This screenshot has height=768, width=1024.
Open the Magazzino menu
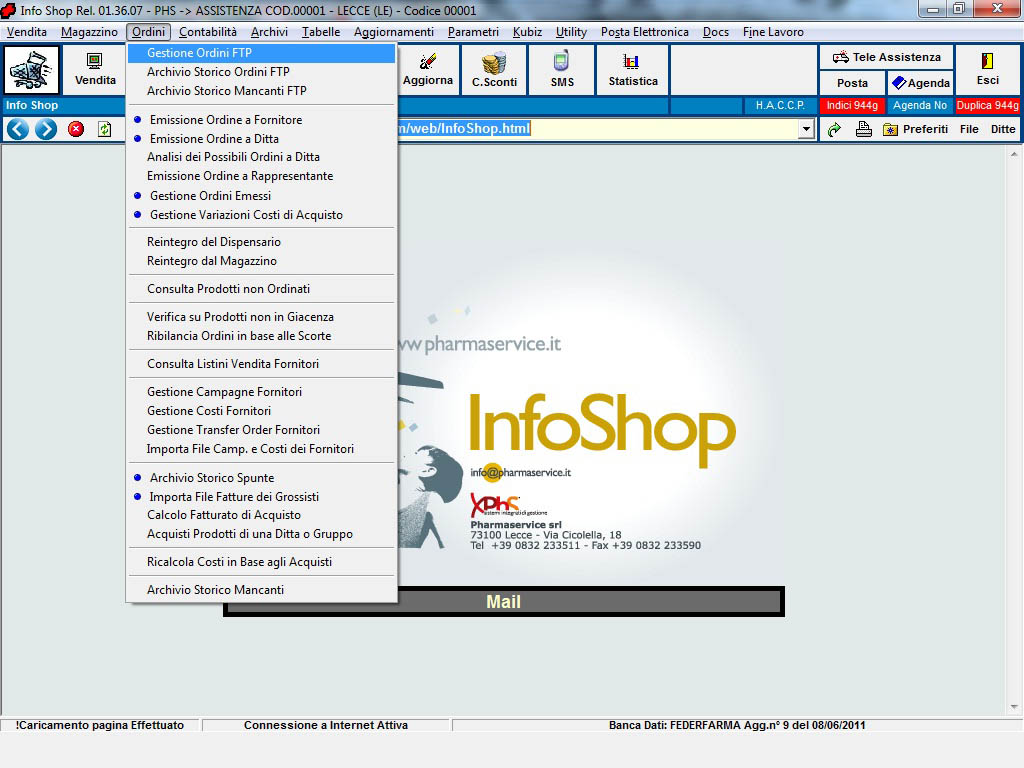89,32
